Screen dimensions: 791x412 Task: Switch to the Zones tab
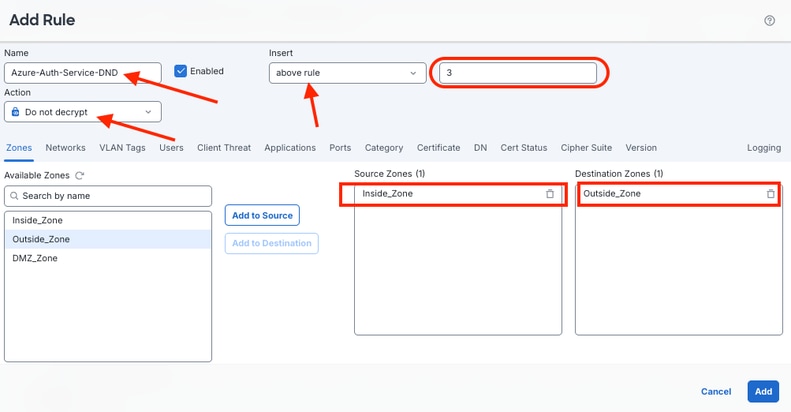pos(19,148)
